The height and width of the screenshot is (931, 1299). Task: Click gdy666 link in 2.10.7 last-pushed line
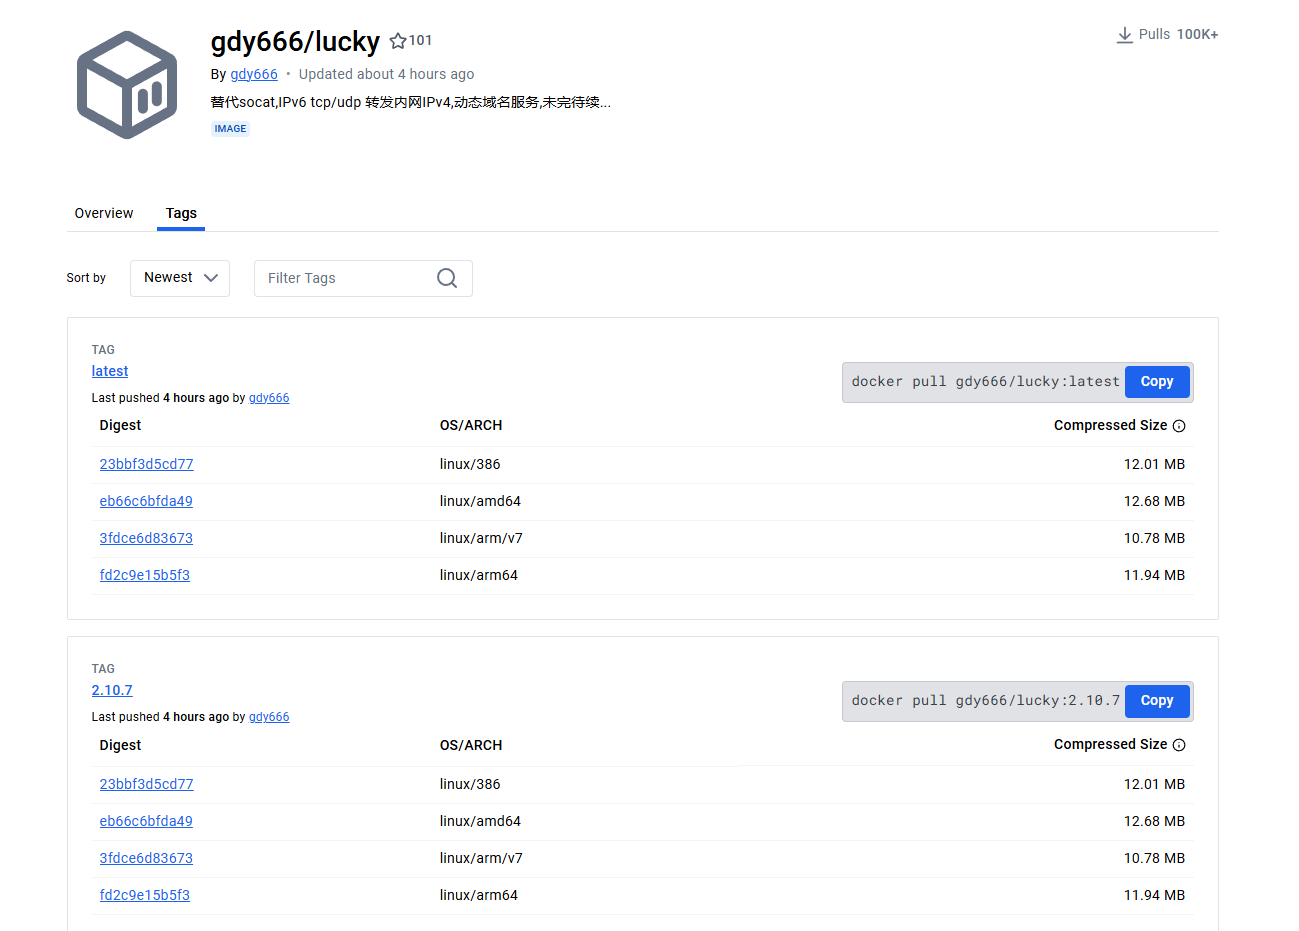pos(269,717)
